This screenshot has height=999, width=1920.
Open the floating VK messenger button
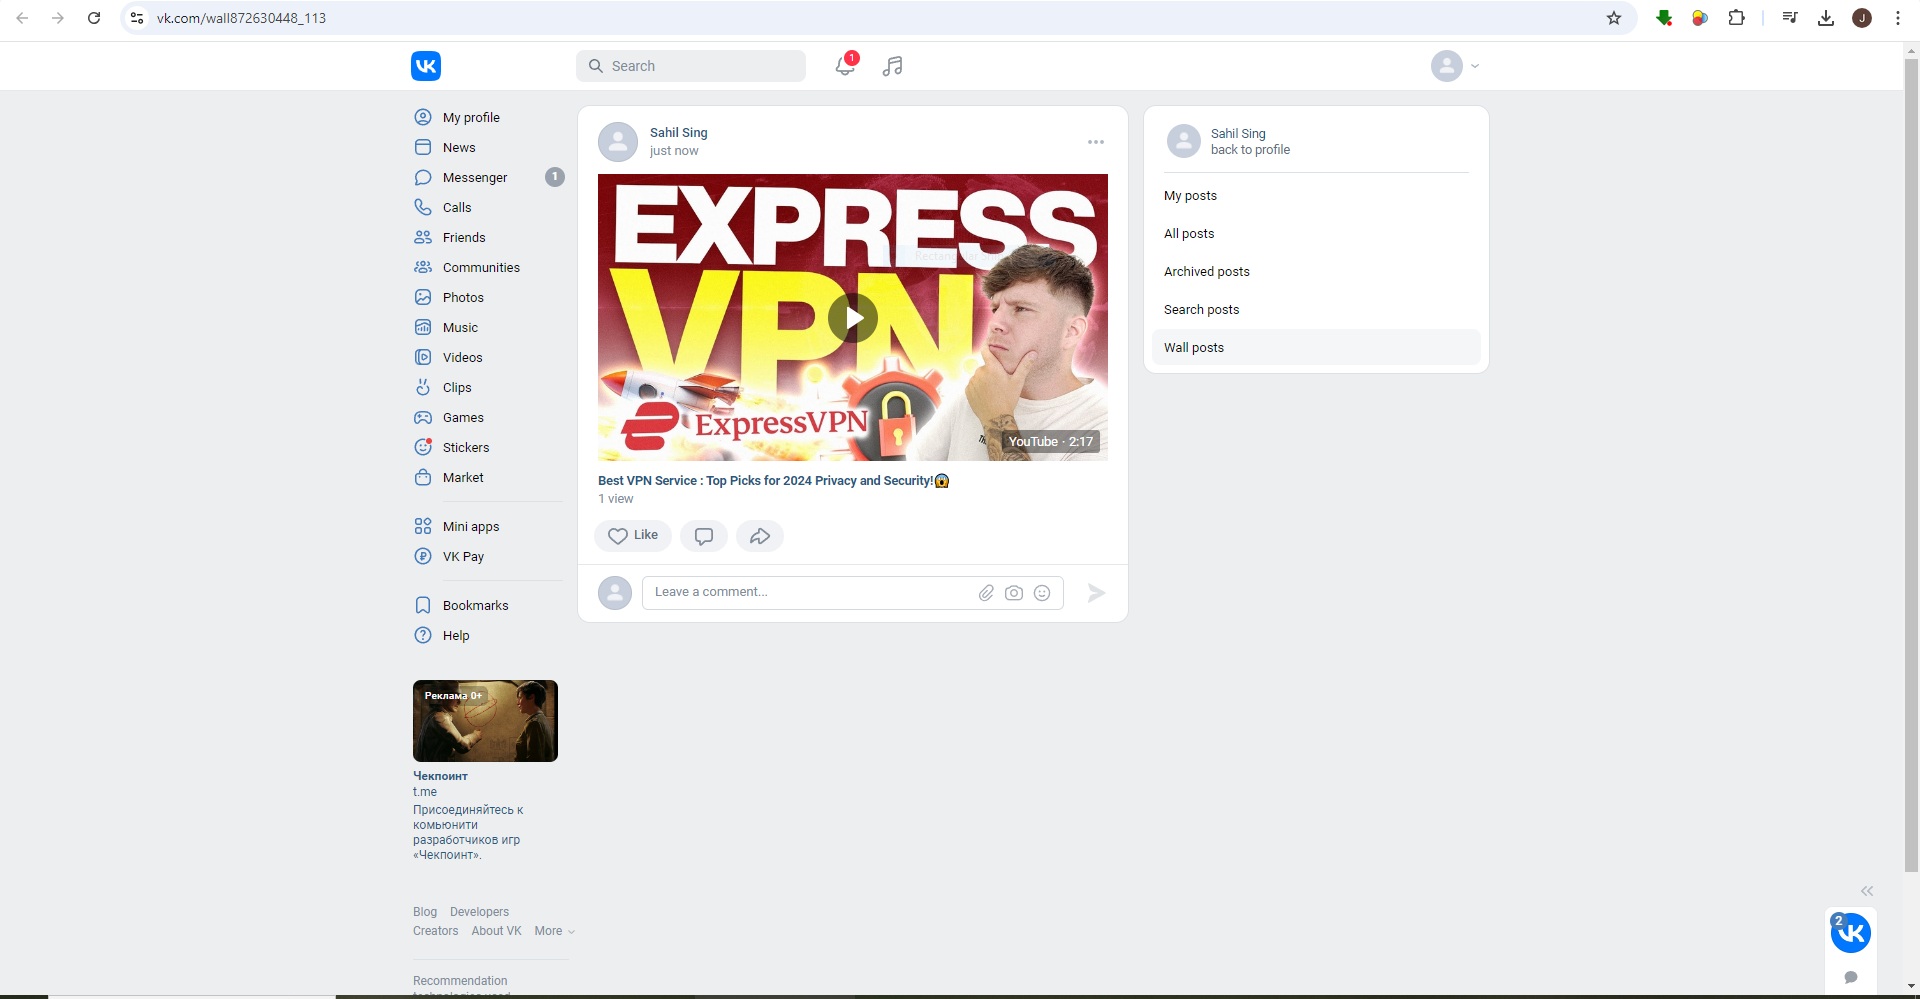1851,933
